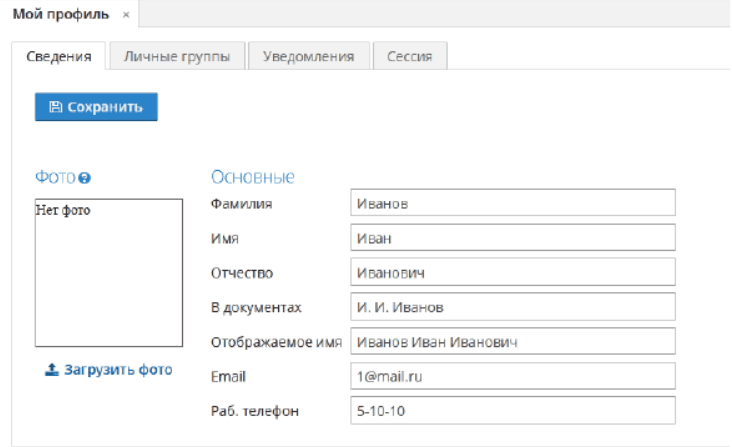
Task: Focus the Раб. телефон input field
Action: tap(513, 410)
